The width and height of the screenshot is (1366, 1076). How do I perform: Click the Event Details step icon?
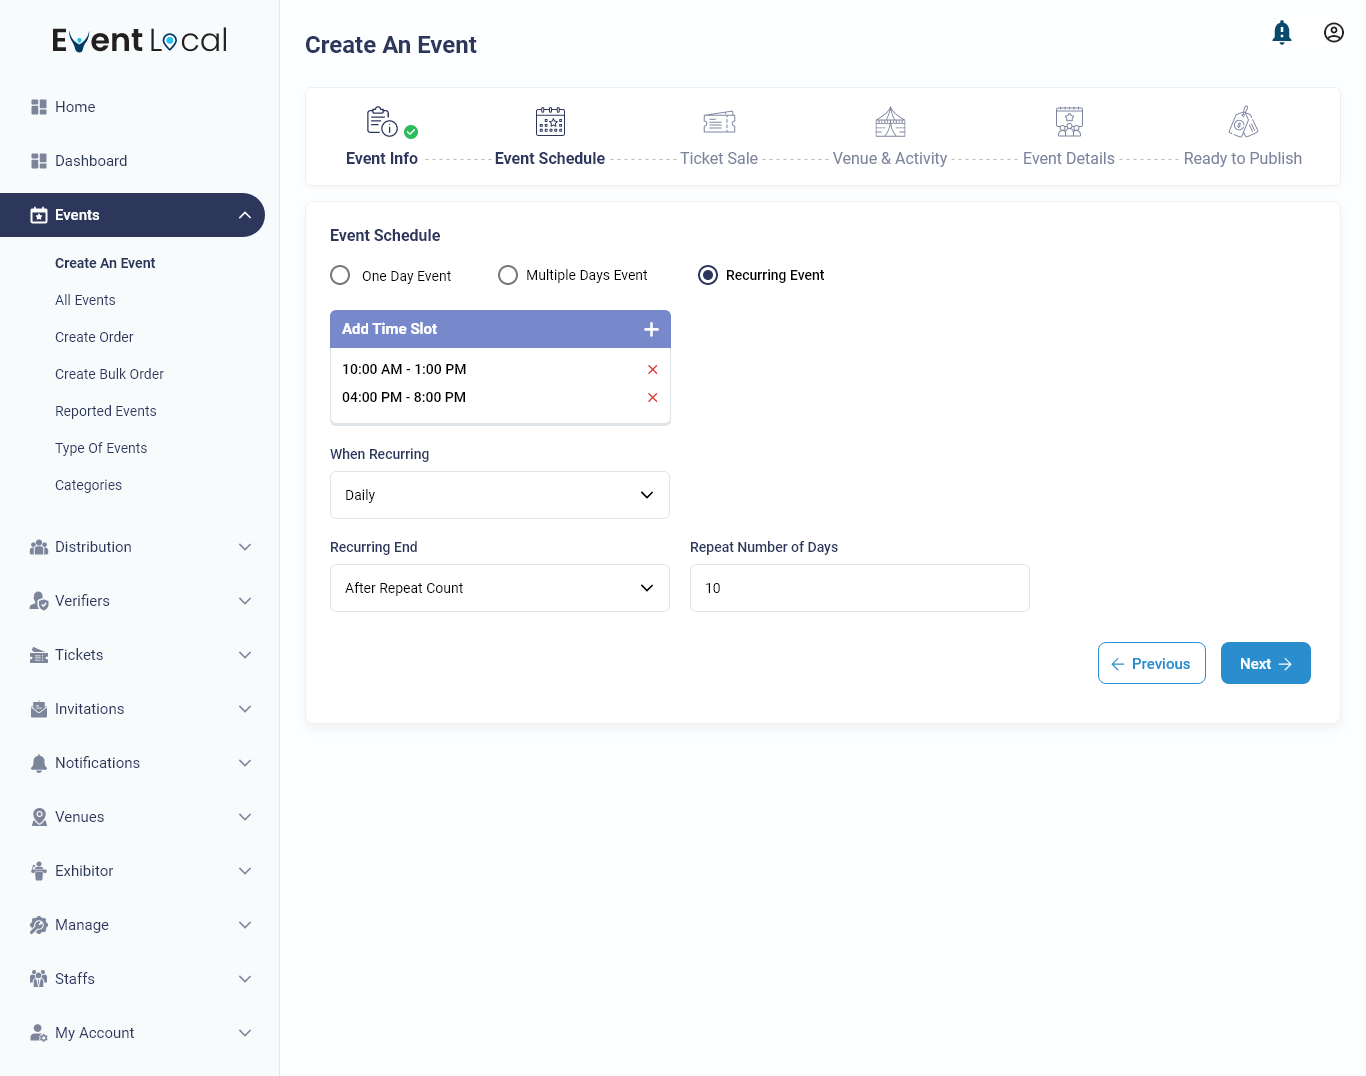click(1068, 121)
